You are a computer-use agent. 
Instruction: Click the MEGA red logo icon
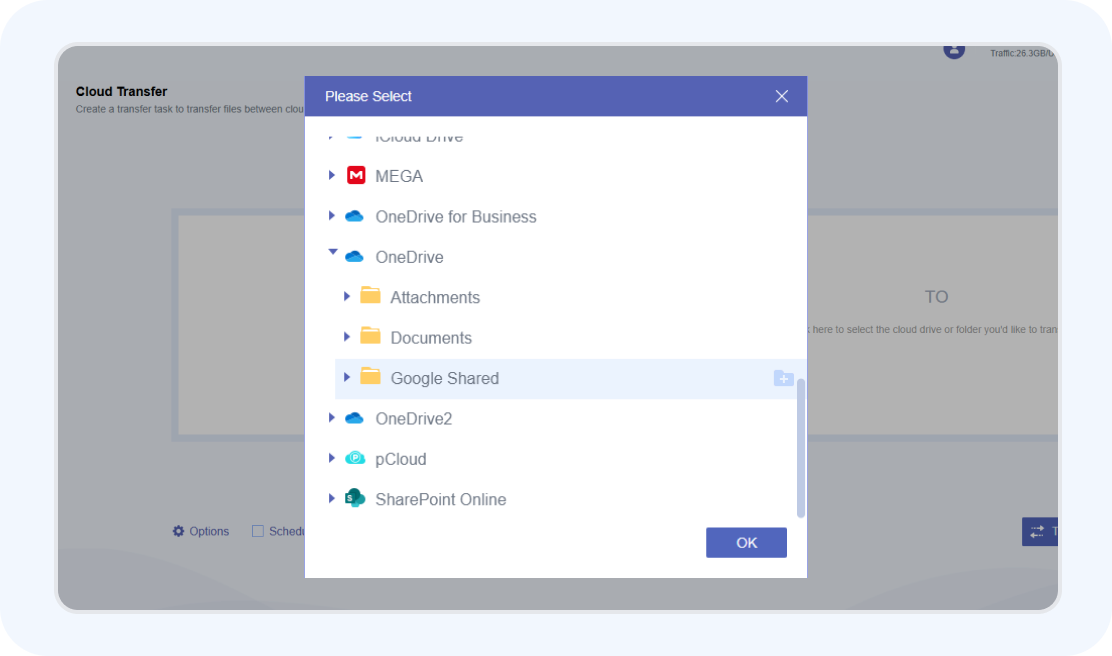coord(356,175)
